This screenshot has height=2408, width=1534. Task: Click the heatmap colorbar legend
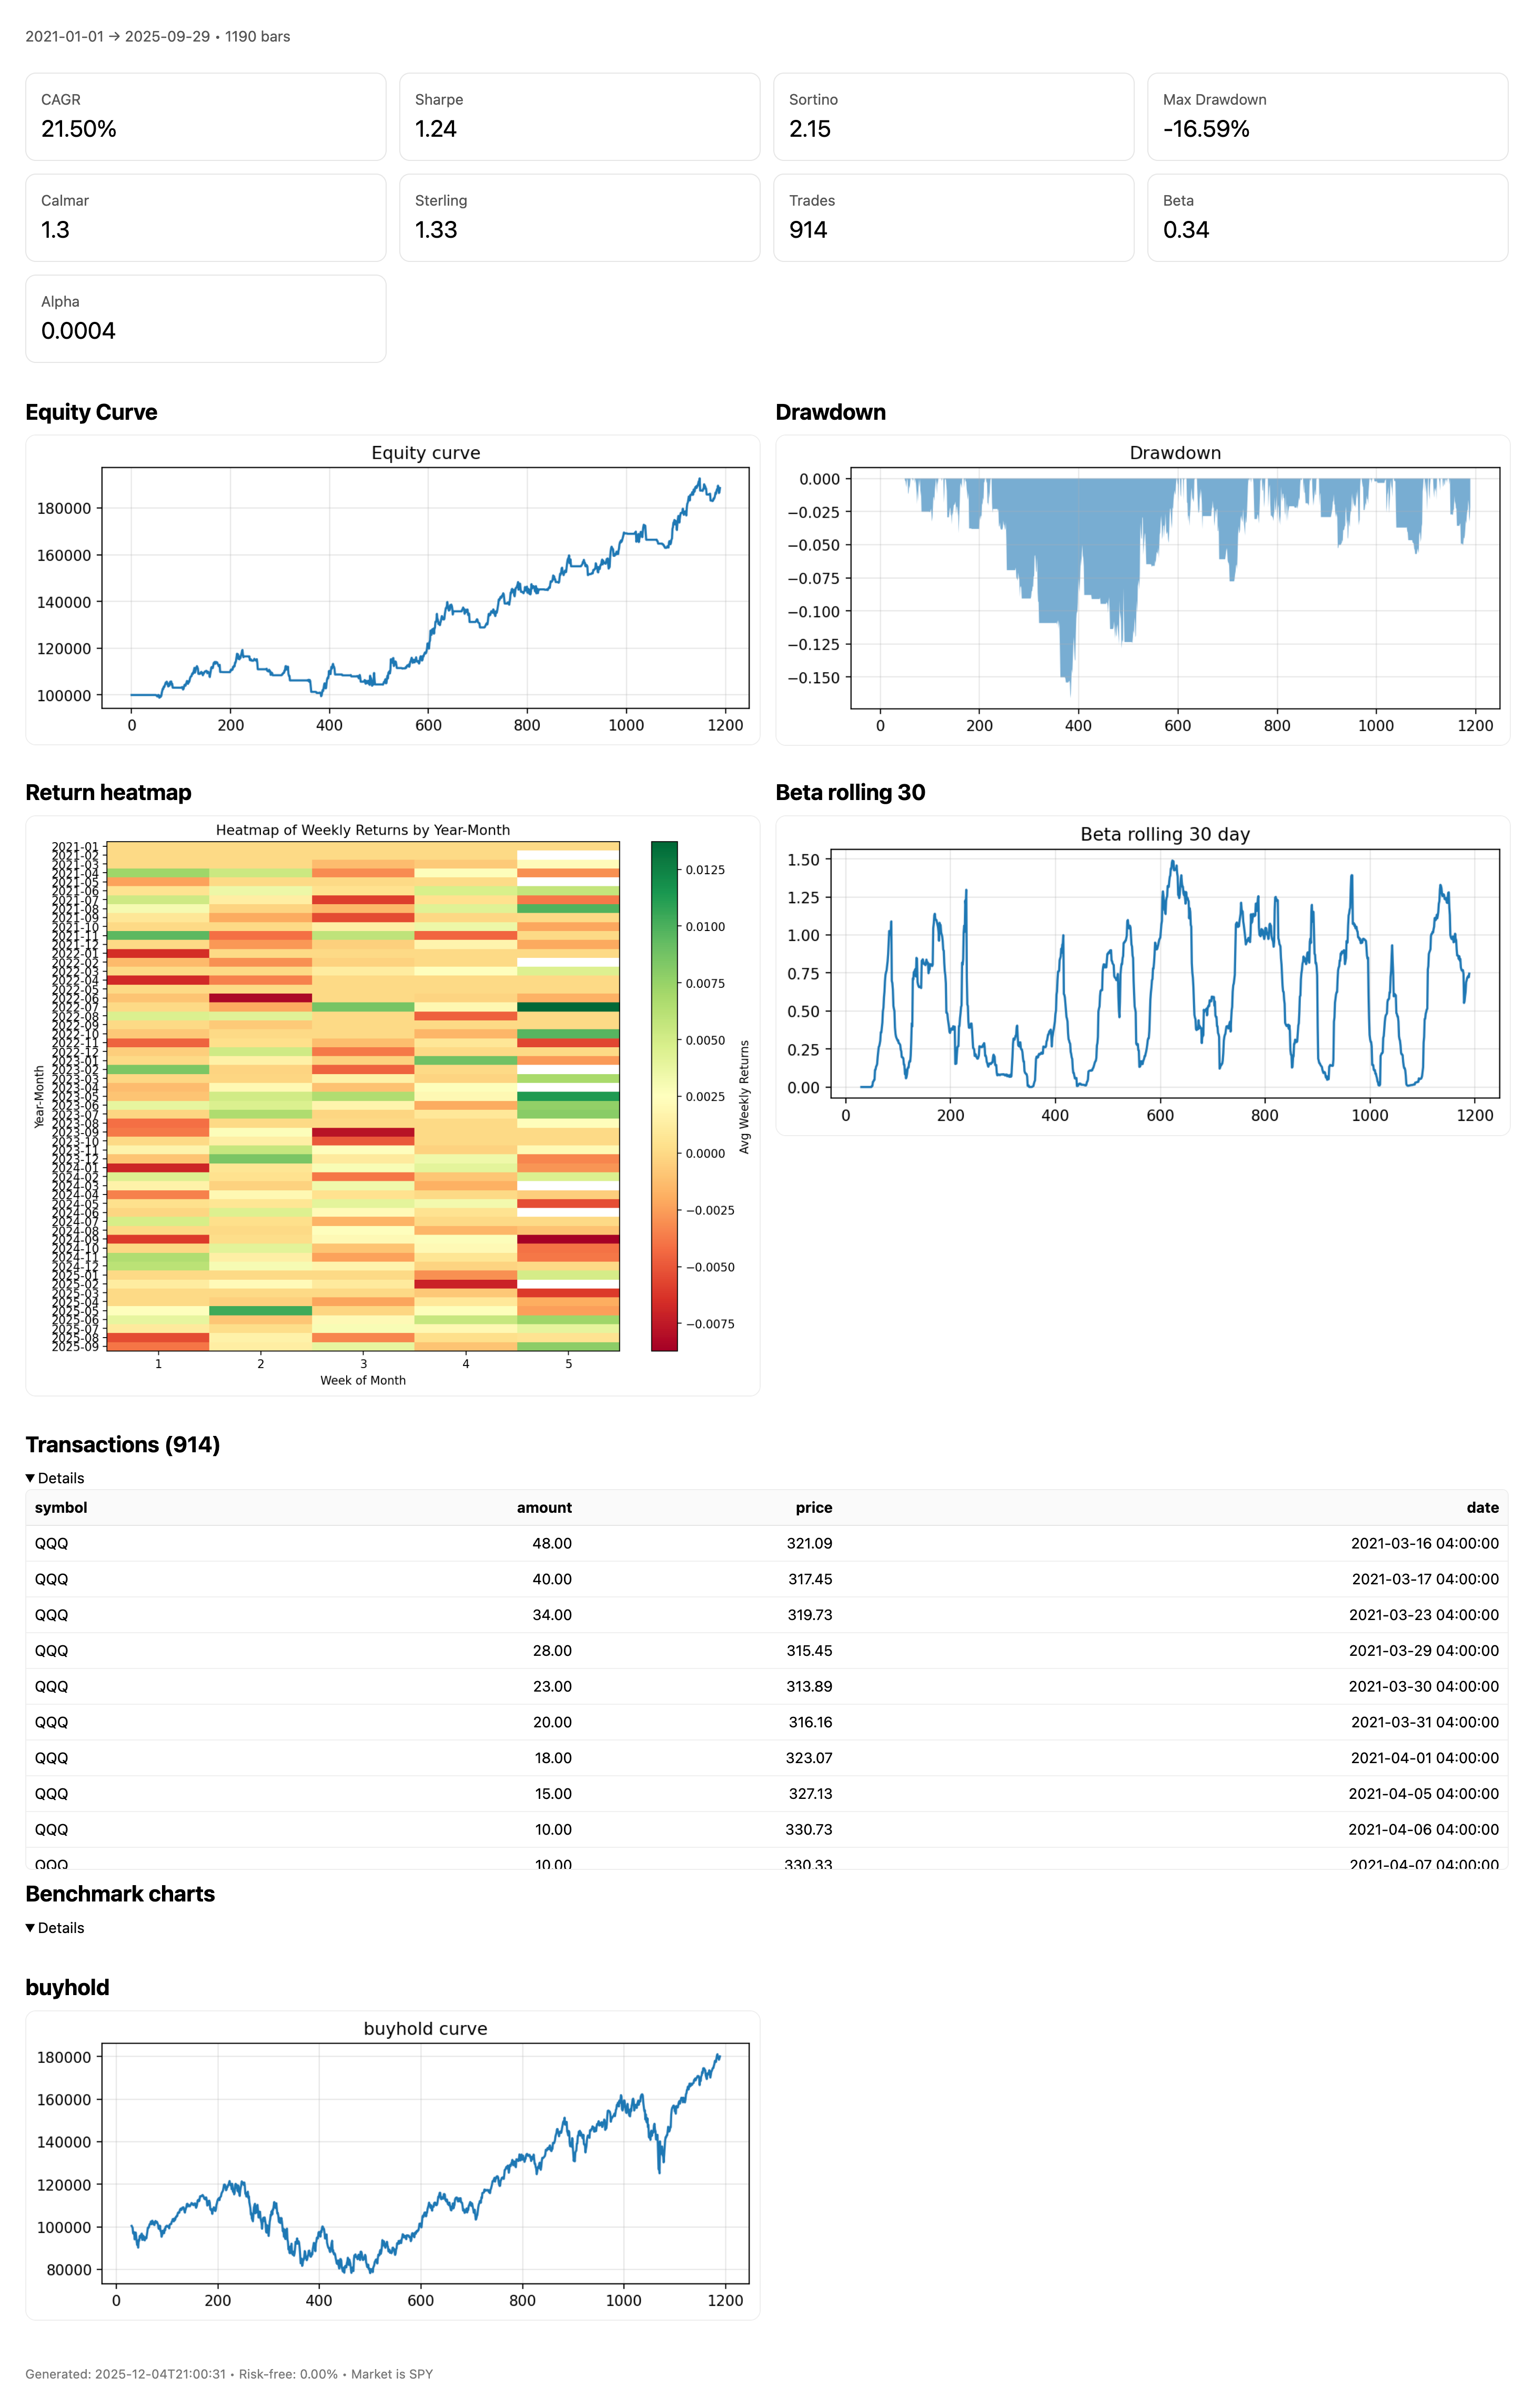coord(664,1096)
